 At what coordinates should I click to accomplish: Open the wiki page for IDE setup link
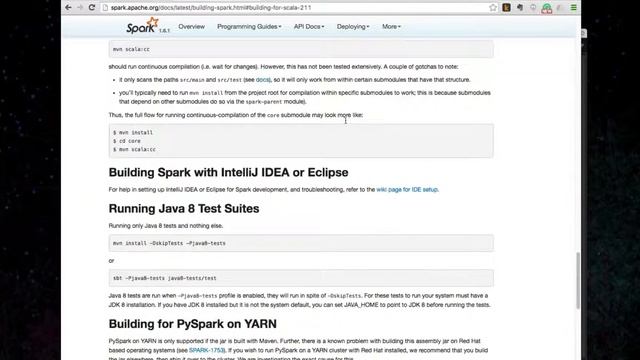pyautogui.click(x=407, y=189)
